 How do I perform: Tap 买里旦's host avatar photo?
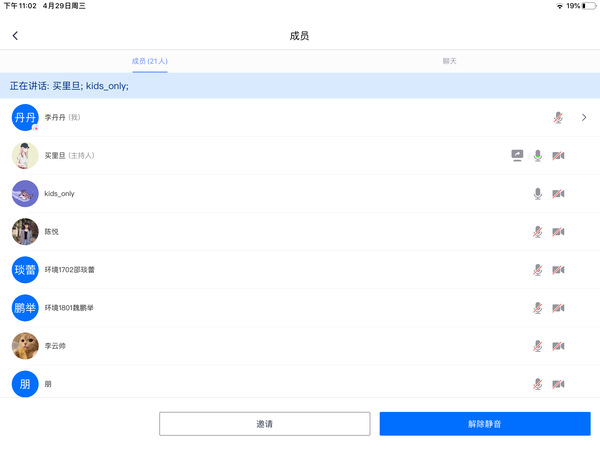click(25, 155)
